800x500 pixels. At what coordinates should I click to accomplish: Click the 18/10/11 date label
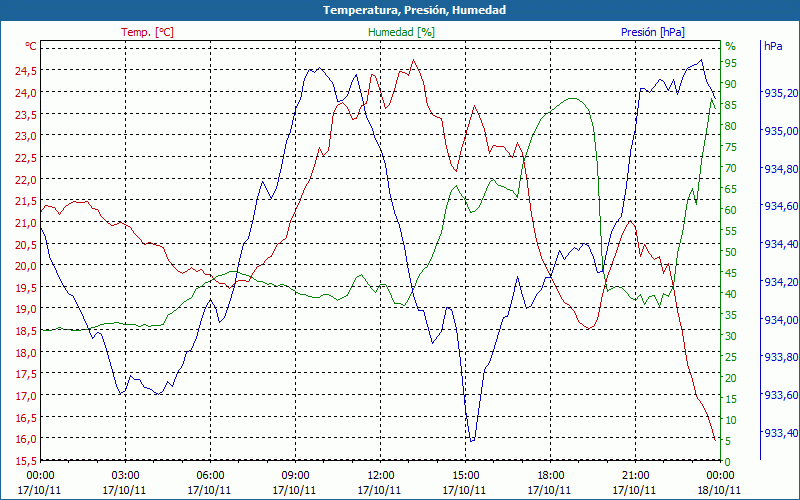point(719,490)
